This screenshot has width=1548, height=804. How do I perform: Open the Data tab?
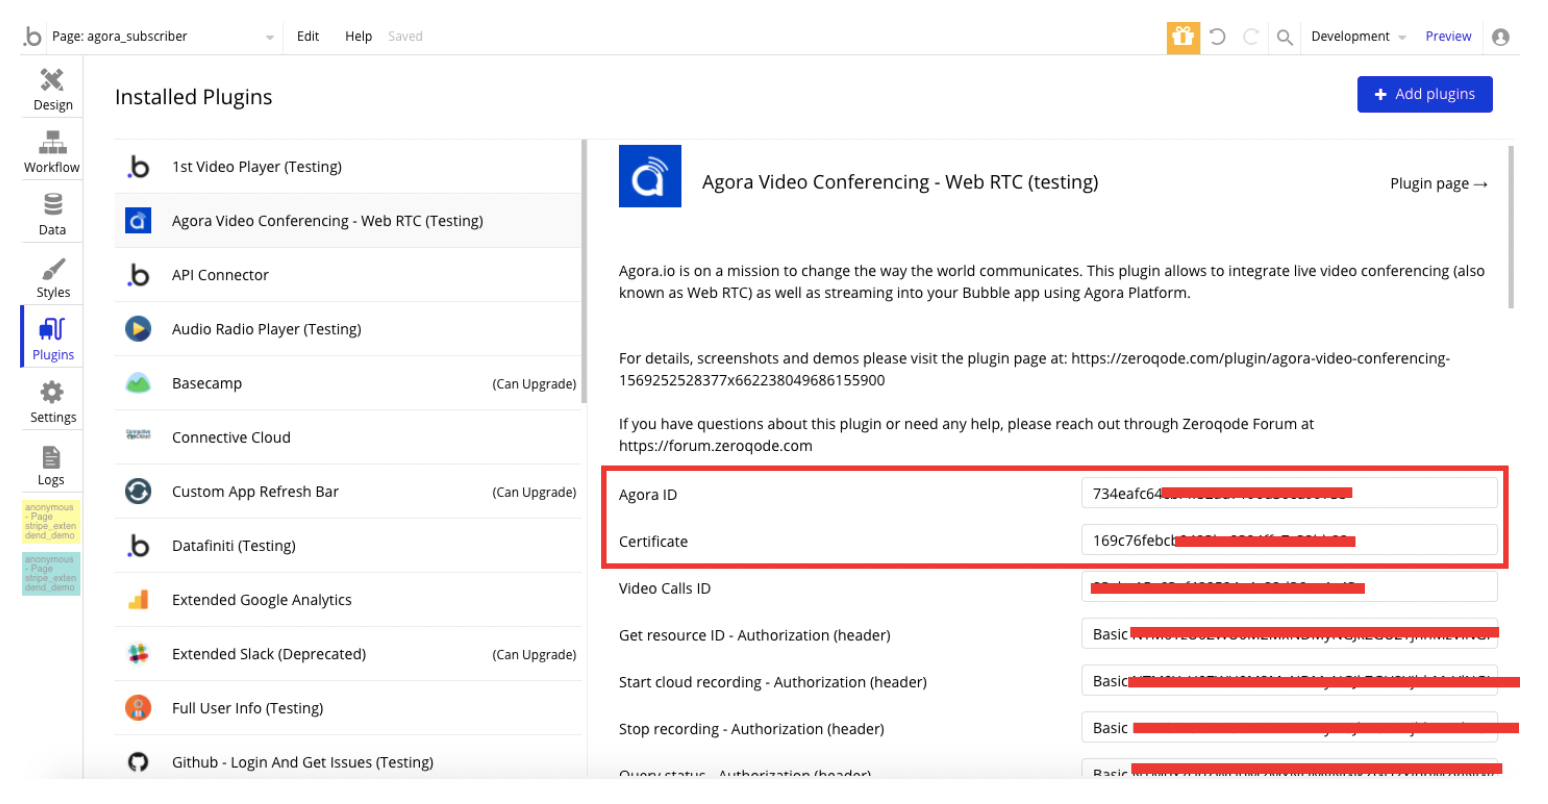(x=52, y=215)
